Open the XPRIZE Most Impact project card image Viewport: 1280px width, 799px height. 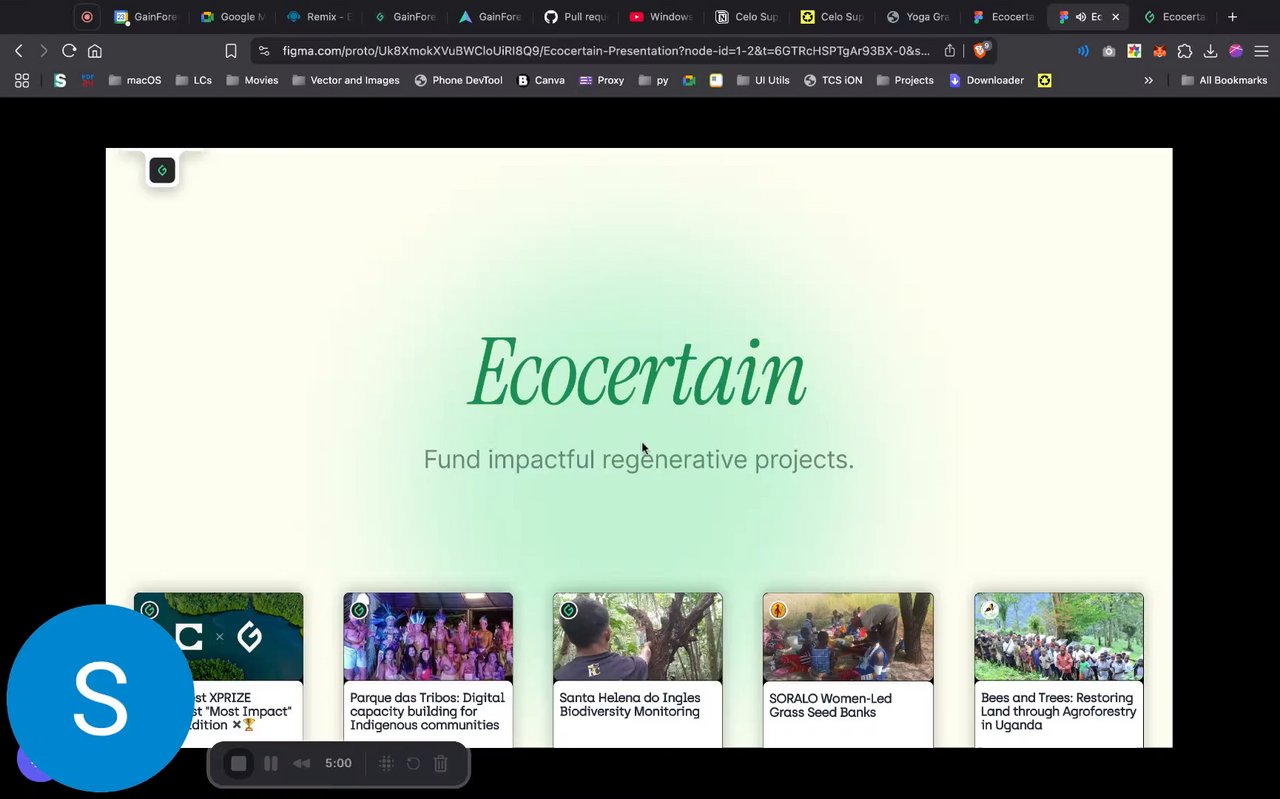pyautogui.click(x=219, y=637)
